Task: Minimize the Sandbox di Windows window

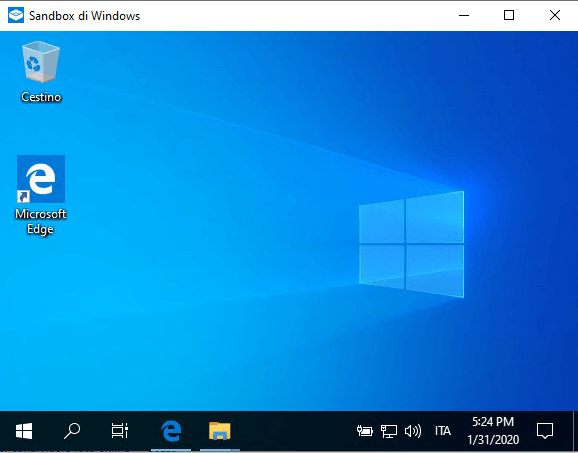Action: [x=464, y=15]
